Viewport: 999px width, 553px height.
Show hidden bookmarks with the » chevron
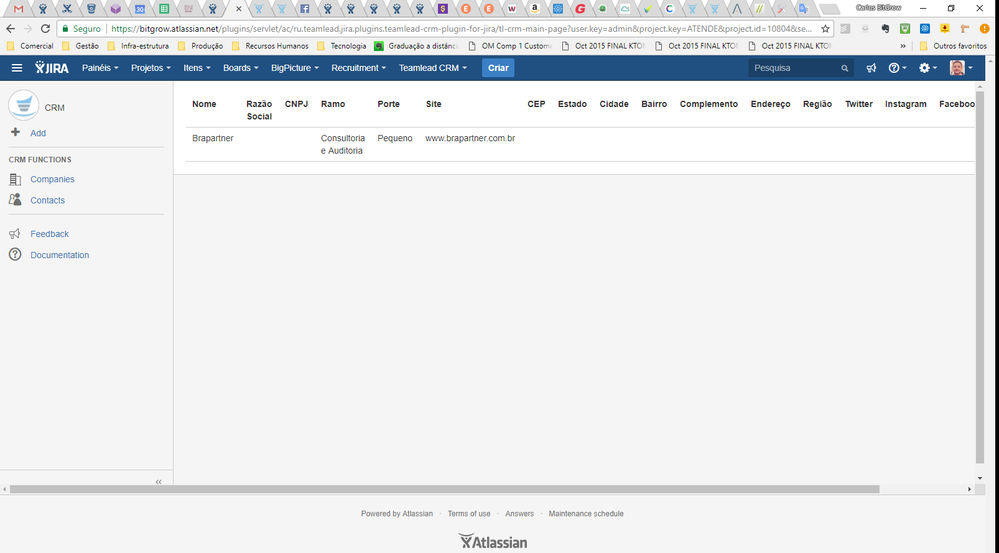coord(903,46)
